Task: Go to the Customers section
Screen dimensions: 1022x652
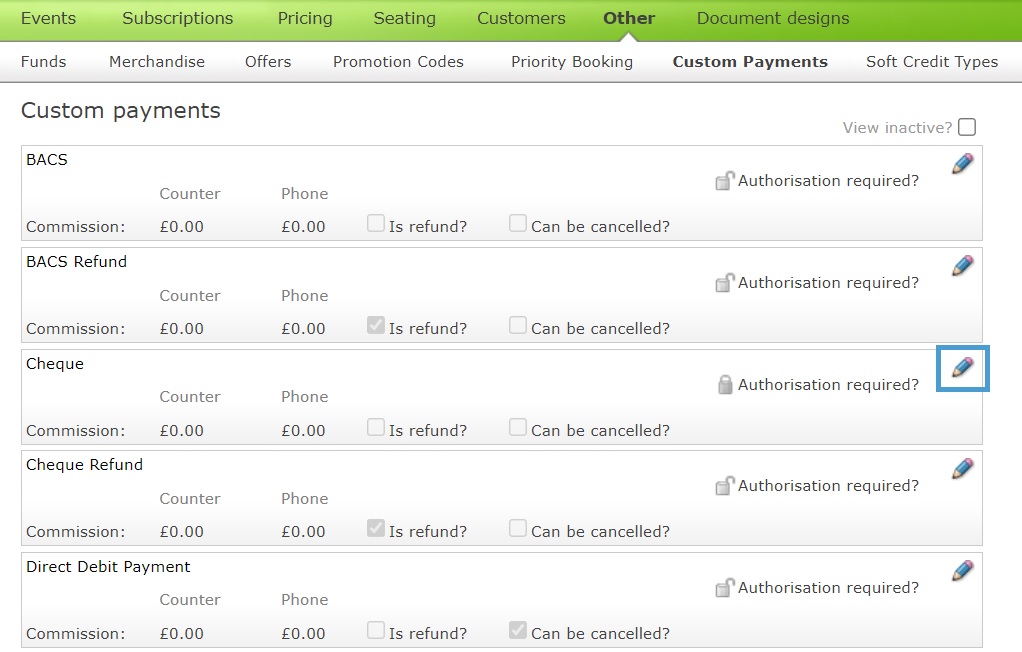Action: click(521, 18)
